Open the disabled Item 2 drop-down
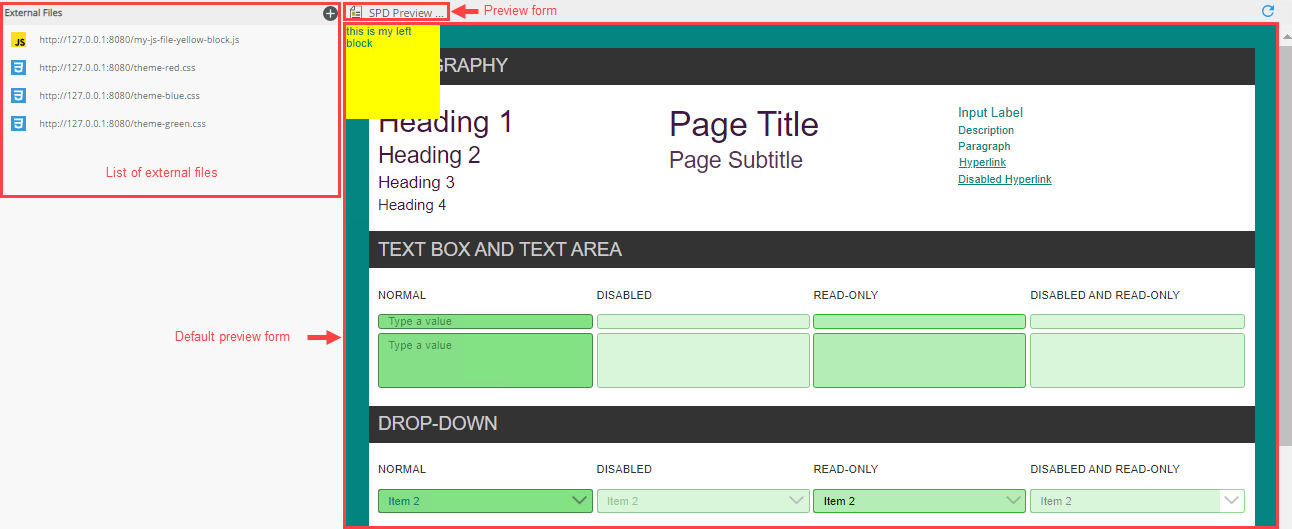Viewport: 1292px width, 529px height. [703, 501]
